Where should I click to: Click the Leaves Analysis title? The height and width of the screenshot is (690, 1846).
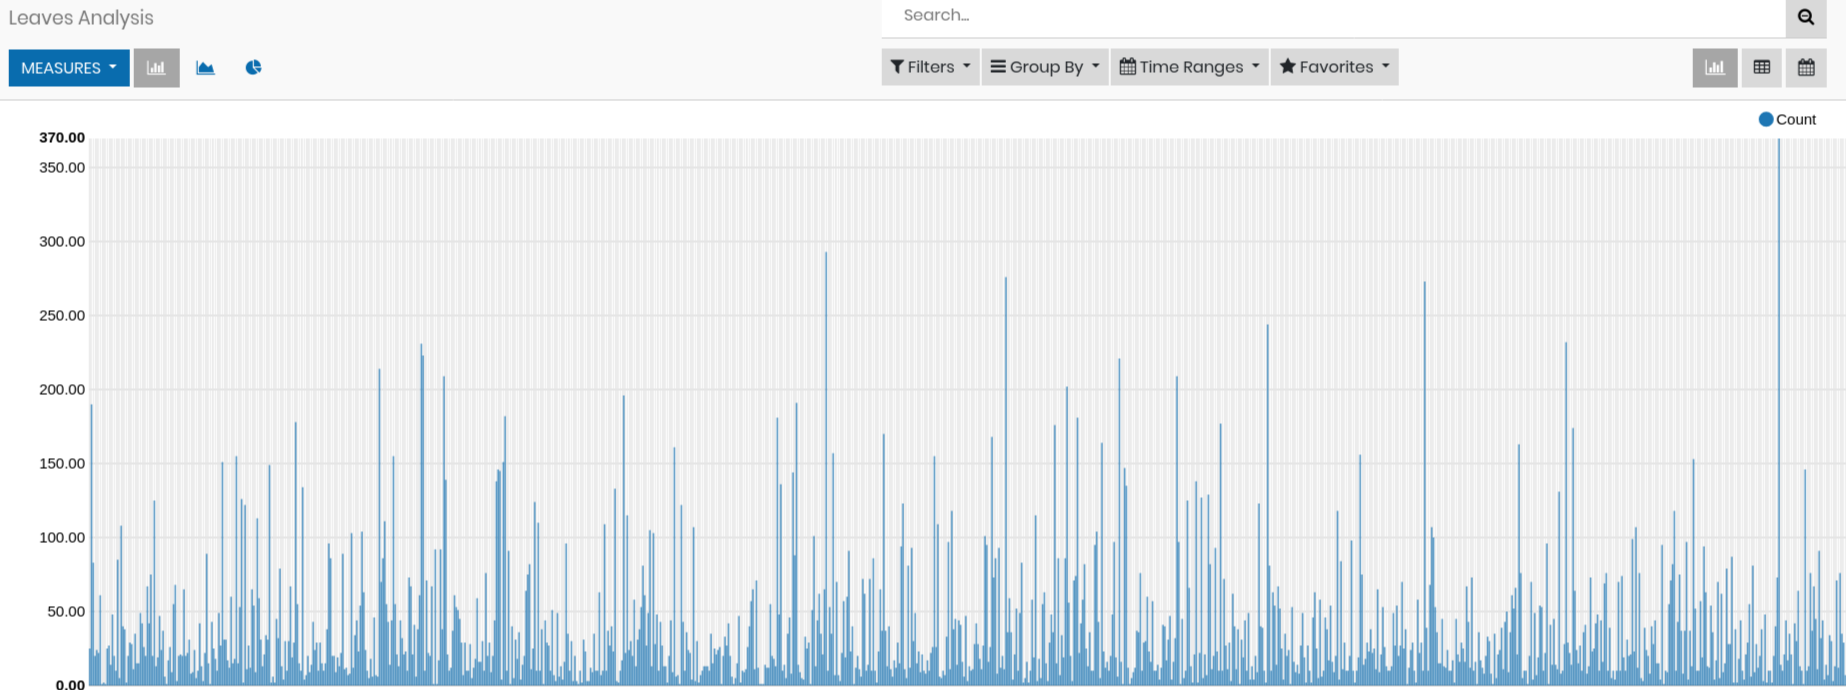[81, 18]
